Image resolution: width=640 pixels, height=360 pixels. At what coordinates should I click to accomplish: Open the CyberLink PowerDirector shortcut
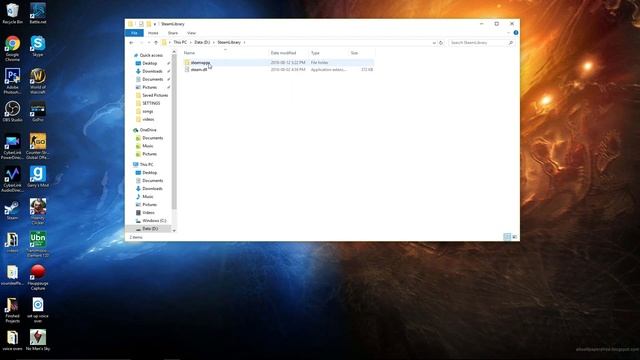coord(12,146)
